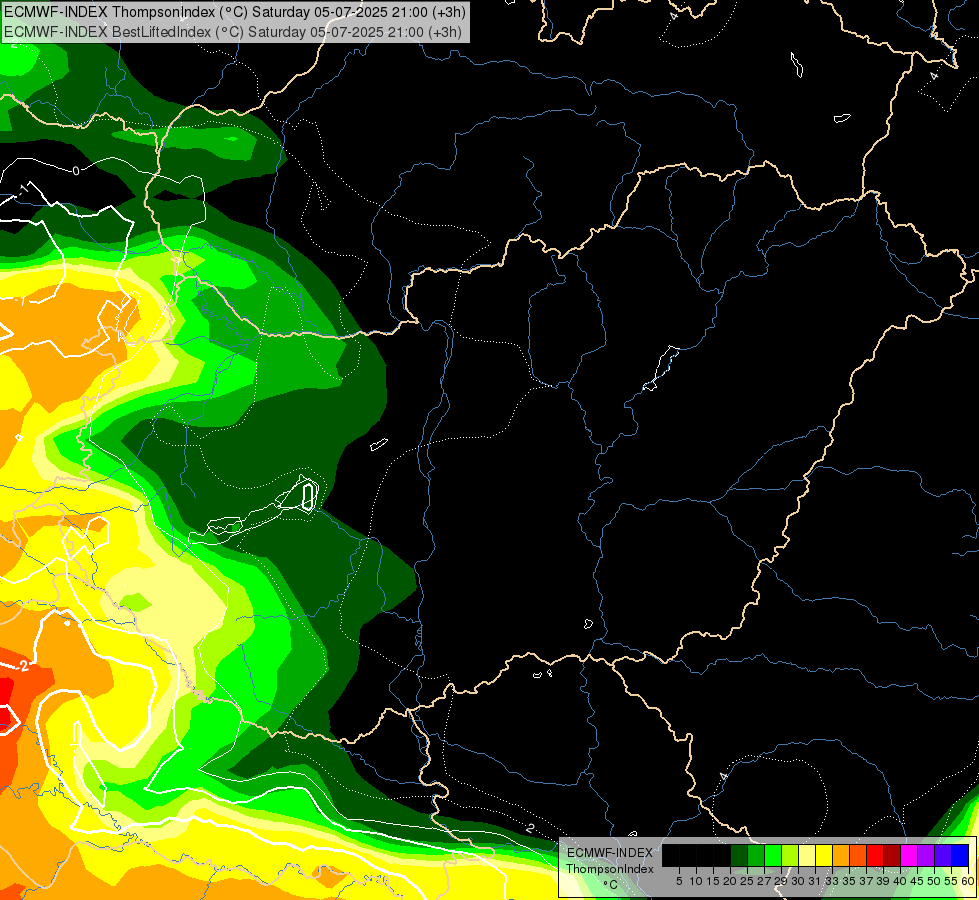This screenshot has width=979, height=900.
Task: Select the yellow 31-33 legend swatch
Action: click(x=824, y=855)
